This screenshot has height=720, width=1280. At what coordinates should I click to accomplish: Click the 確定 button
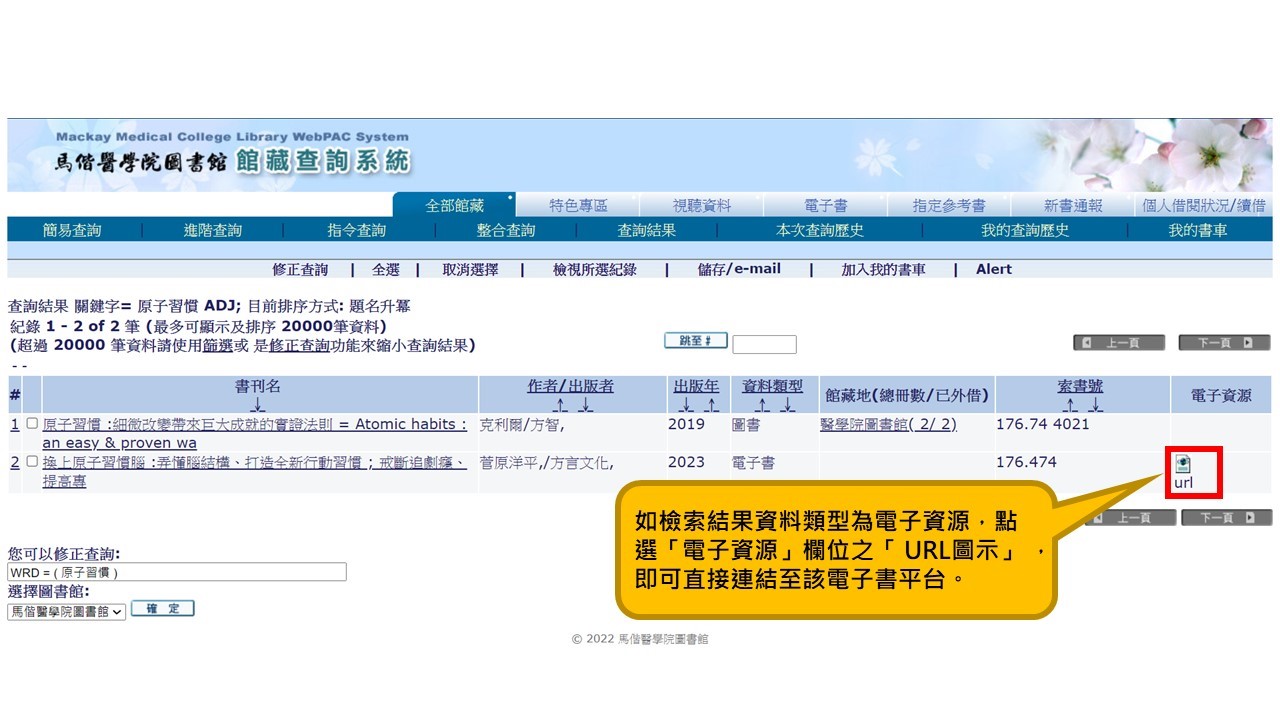click(x=162, y=609)
